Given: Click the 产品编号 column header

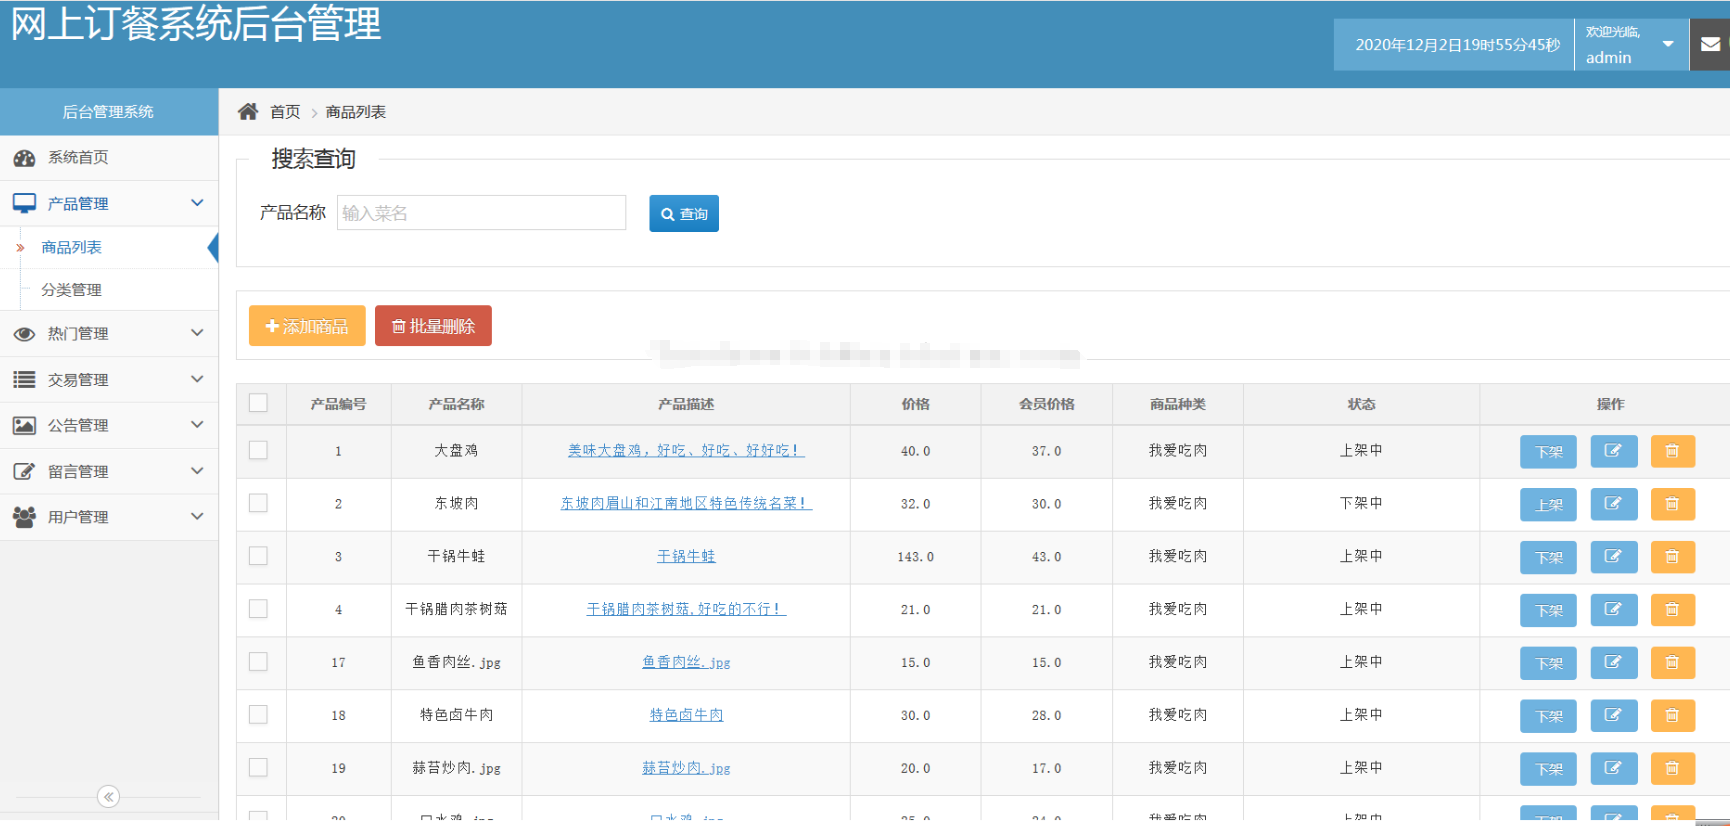Looking at the screenshot, I should [338, 404].
